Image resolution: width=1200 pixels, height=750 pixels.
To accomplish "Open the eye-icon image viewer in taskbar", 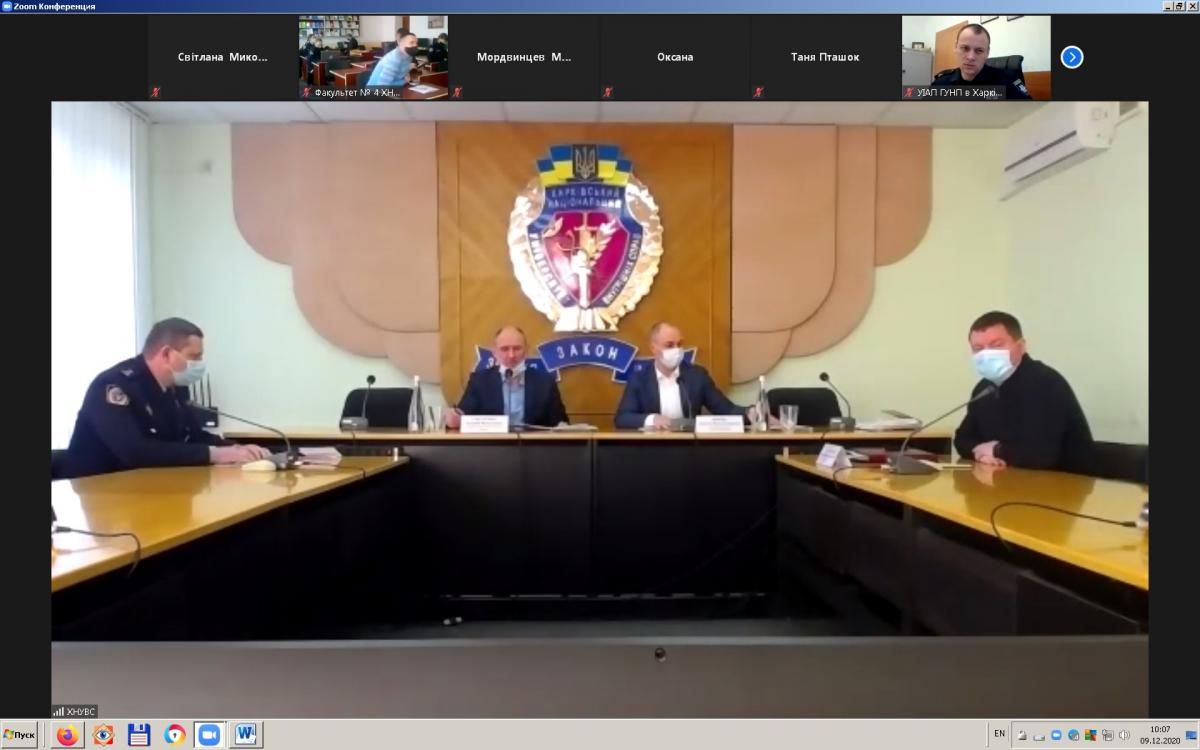I will 103,735.
